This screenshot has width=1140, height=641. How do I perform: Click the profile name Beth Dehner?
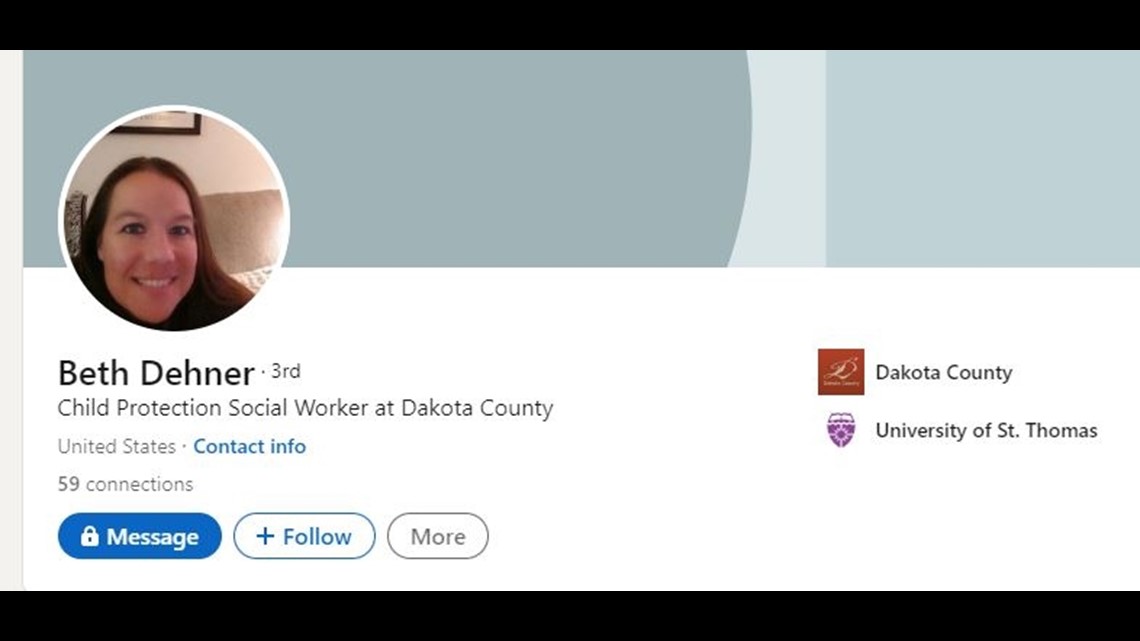click(x=156, y=373)
